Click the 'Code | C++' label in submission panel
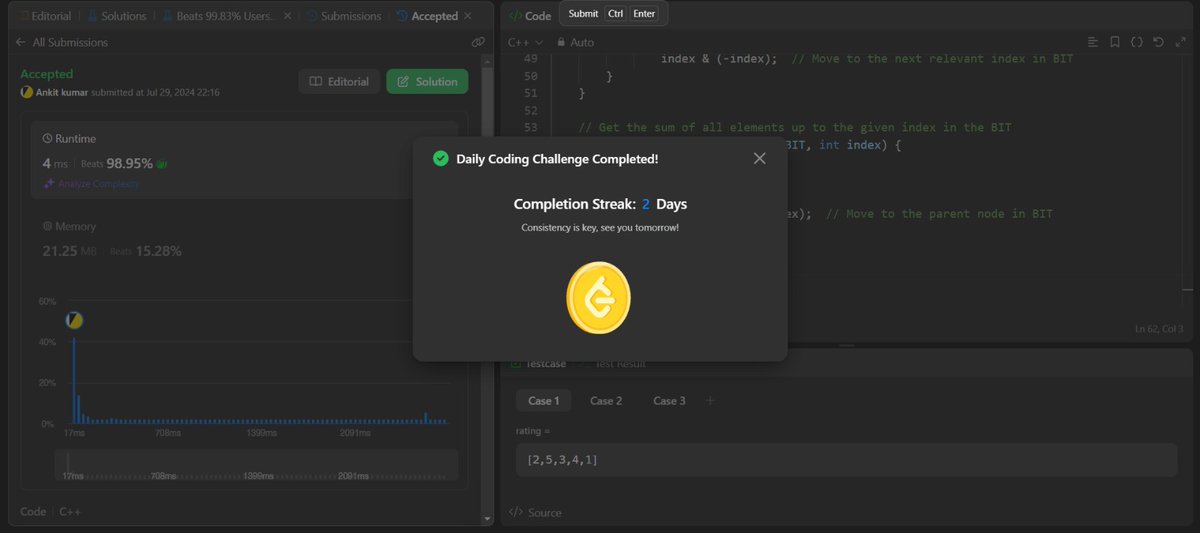The width and height of the screenshot is (1200, 533). click(x=50, y=511)
